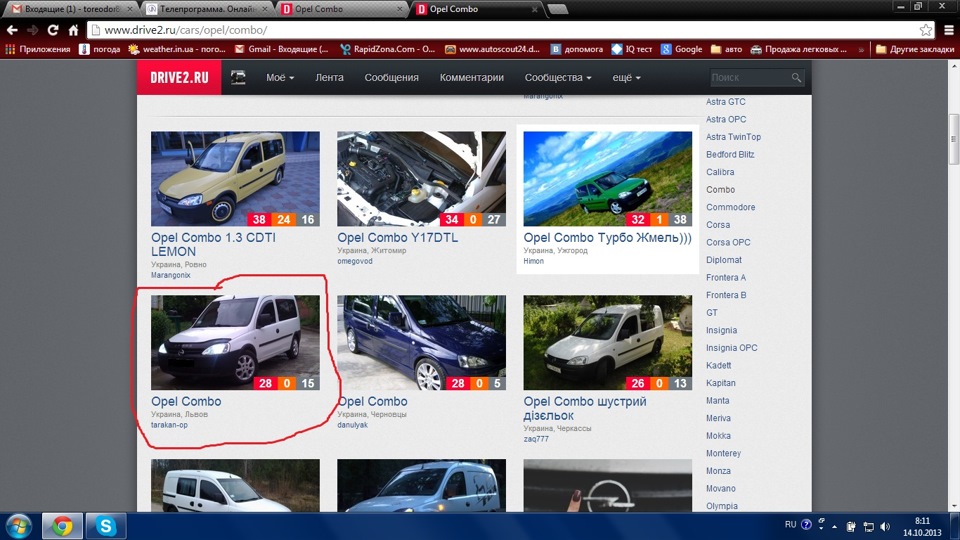The height and width of the screenshot is (540, 960).
Task: Open the Приложения apps bookmark
Action: 38,49
